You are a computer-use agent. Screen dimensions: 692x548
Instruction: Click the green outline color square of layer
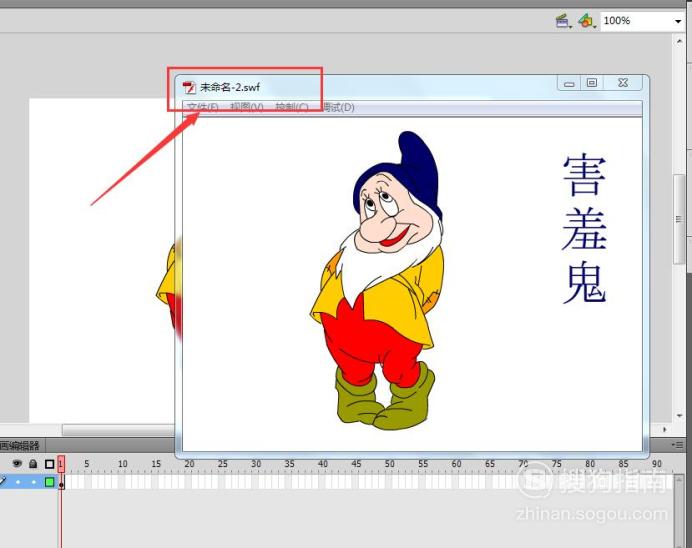[x=49, y=482]
